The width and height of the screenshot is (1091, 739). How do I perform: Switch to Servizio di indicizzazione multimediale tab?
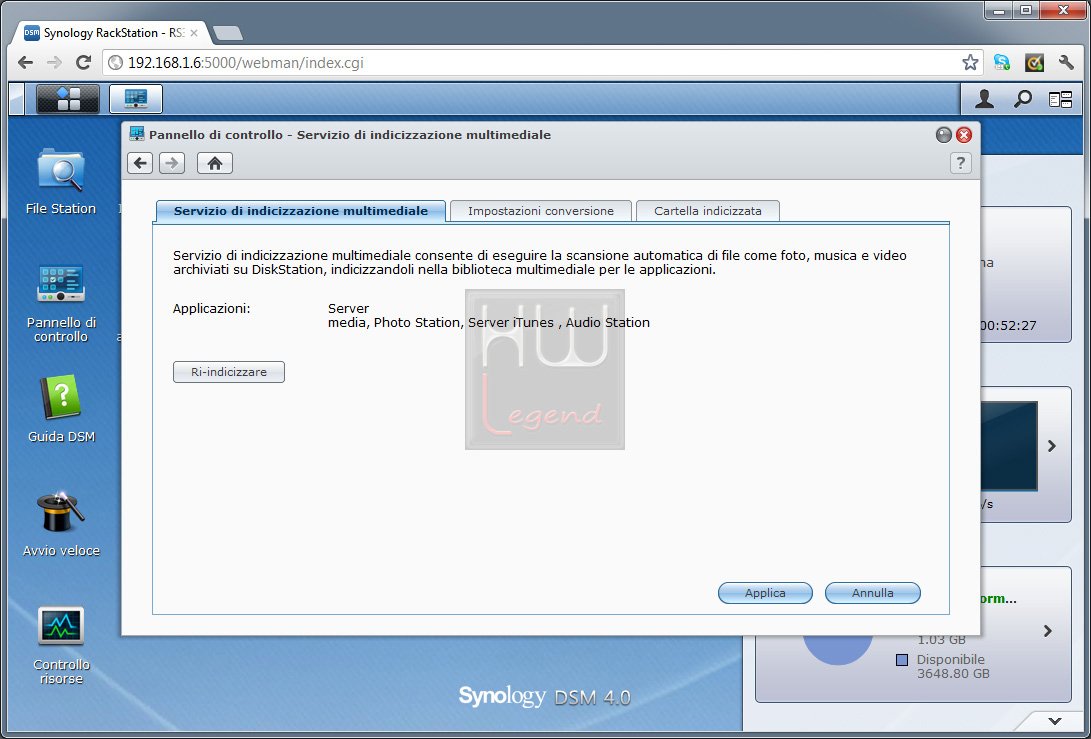(301, 211)
